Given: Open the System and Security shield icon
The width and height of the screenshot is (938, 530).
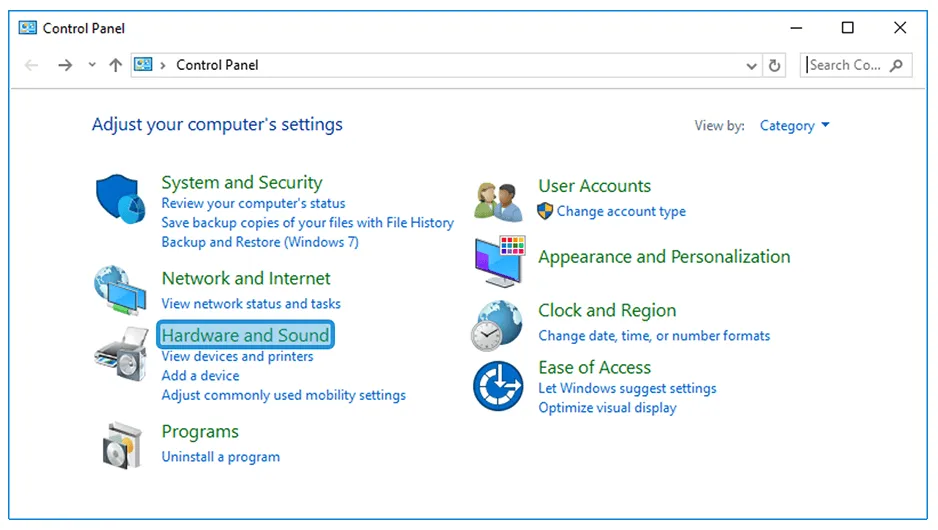Looking at the screenshot, I should pyautogui.click(x=121, y=199).
